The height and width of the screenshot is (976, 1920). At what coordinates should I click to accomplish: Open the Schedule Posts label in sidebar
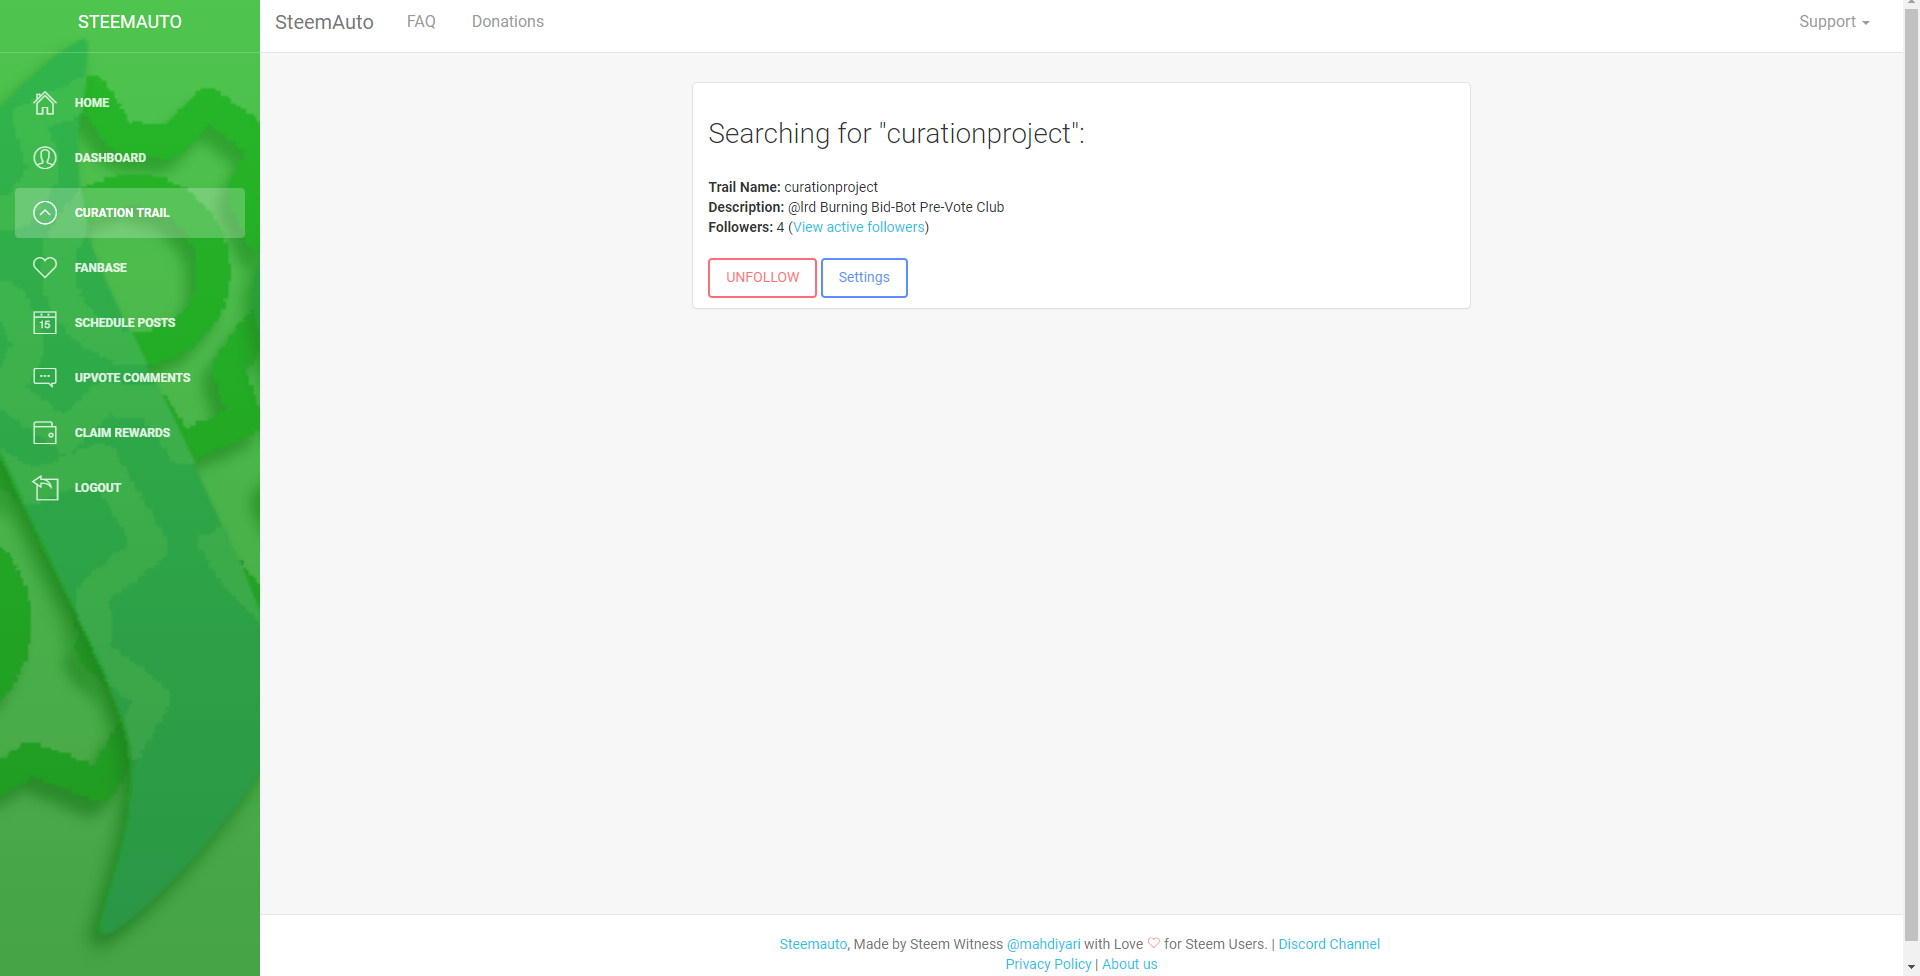click(x=125, y=323)
